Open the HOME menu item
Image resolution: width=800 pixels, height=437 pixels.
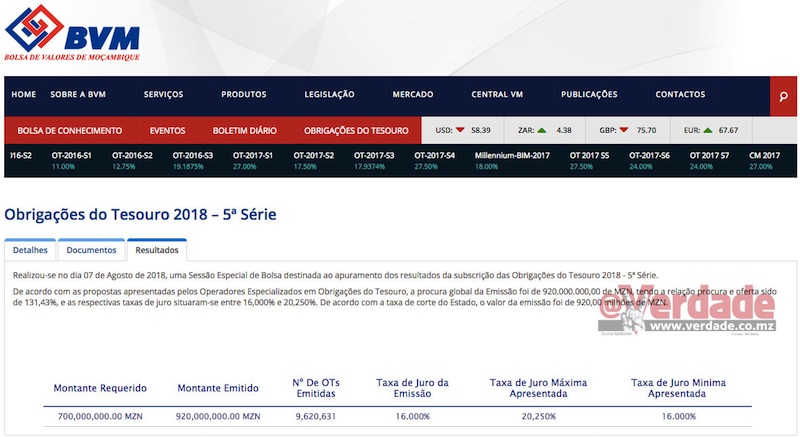pyautogui.click(x=23, y=95)
